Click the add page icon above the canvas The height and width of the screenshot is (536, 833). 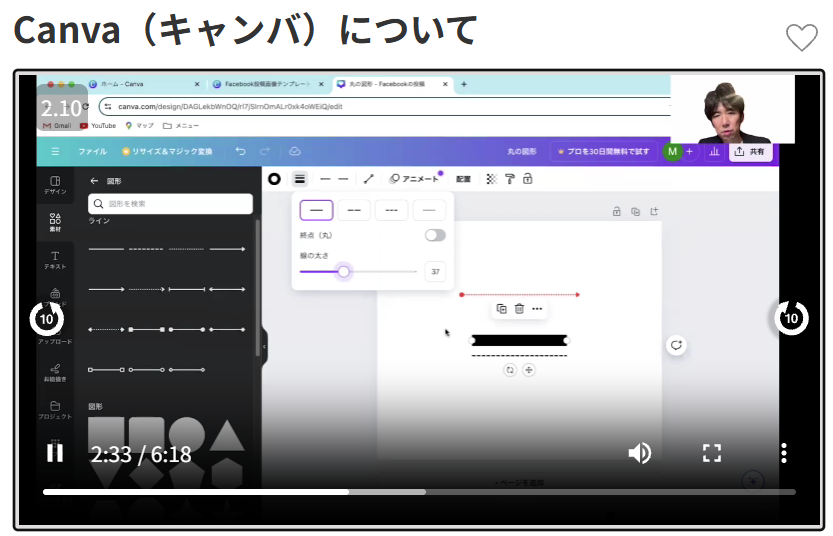tap(654, 211)
